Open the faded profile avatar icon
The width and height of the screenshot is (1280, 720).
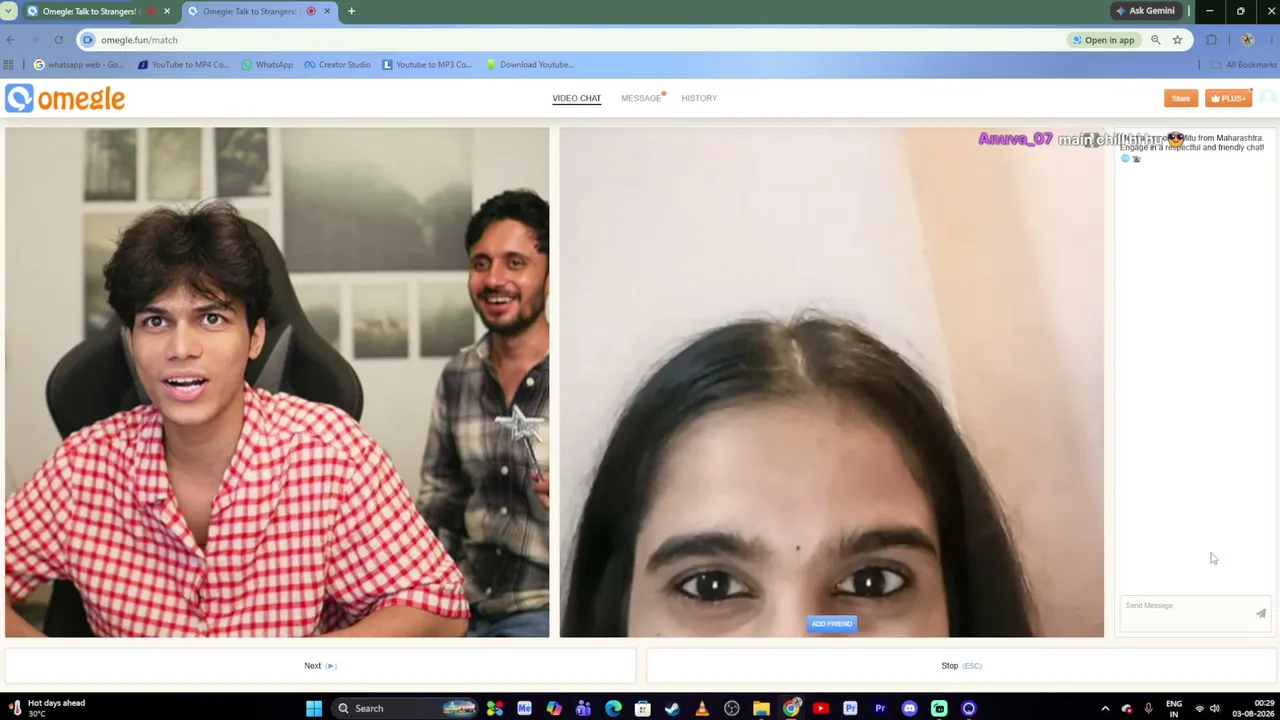click(x=1267, y=98)
